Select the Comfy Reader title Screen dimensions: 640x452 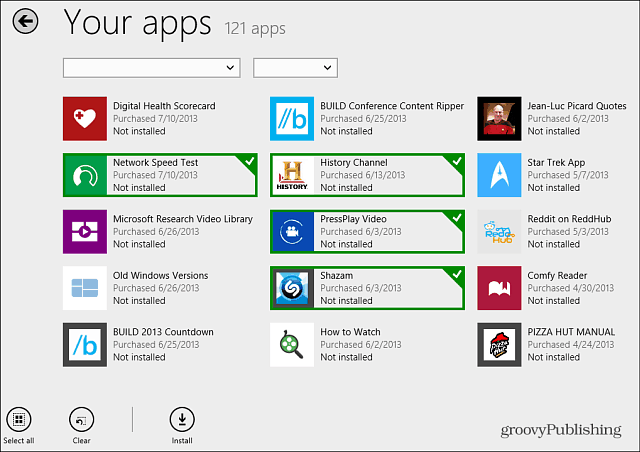pyautogui.click(x=557, y=276)
